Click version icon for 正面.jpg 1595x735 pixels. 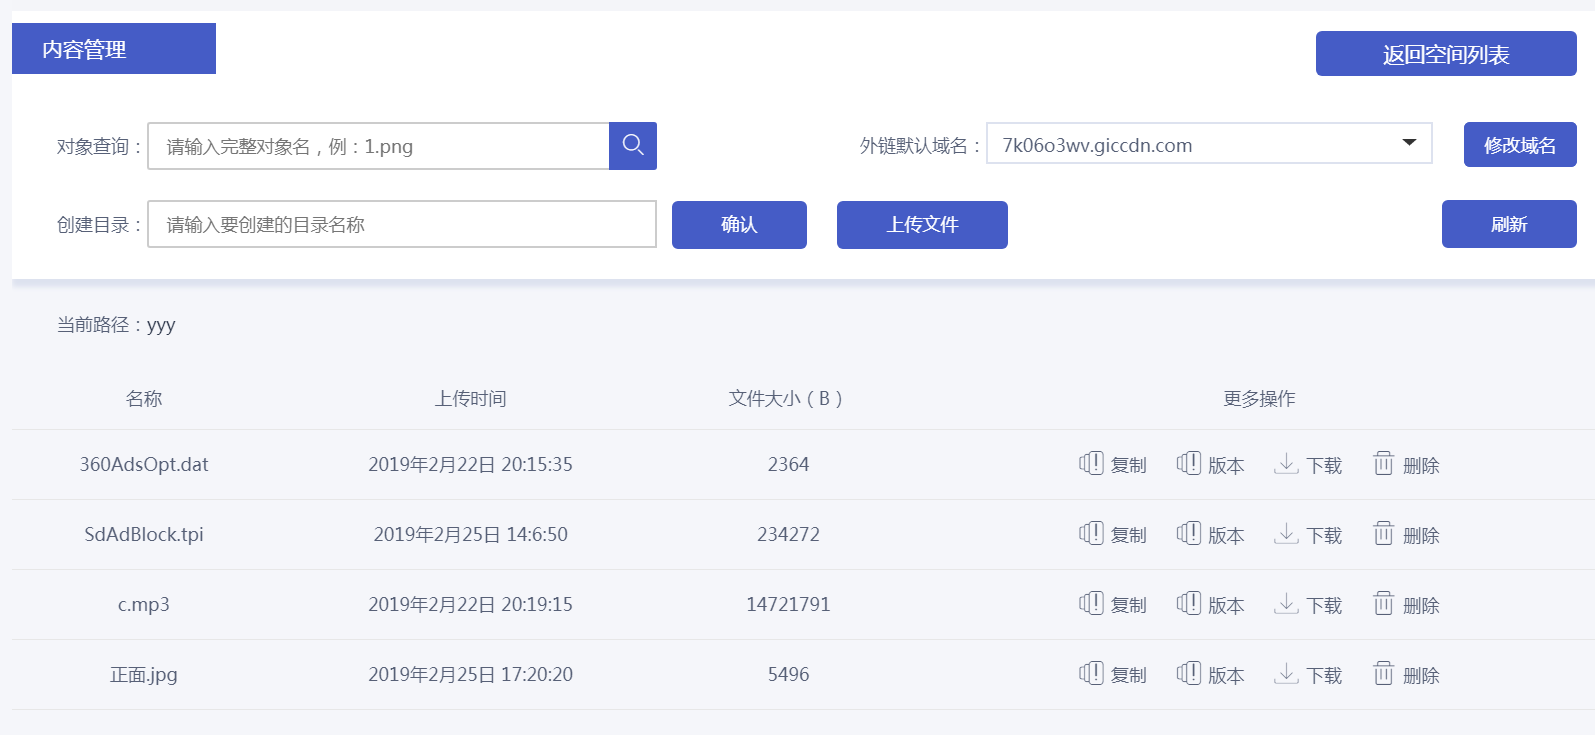click(x=1188, y=673)
